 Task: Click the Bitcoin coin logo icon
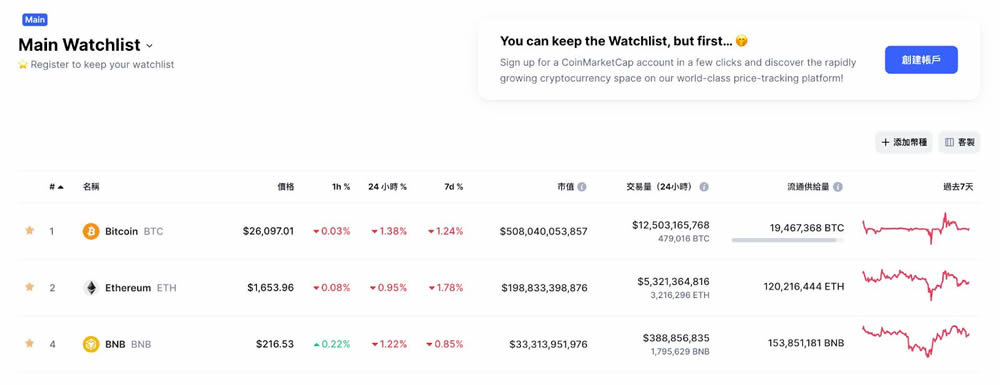click(x=91, y=231)
